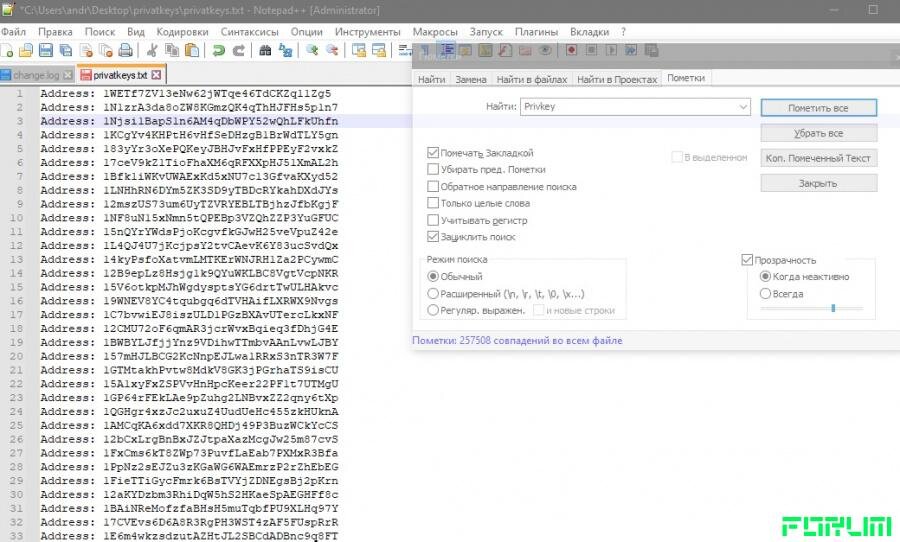The image size is (900, 542).
Task: Expand the Найти search history dropdown arrow
Action: pyautogui.click(x=743, y=107)
